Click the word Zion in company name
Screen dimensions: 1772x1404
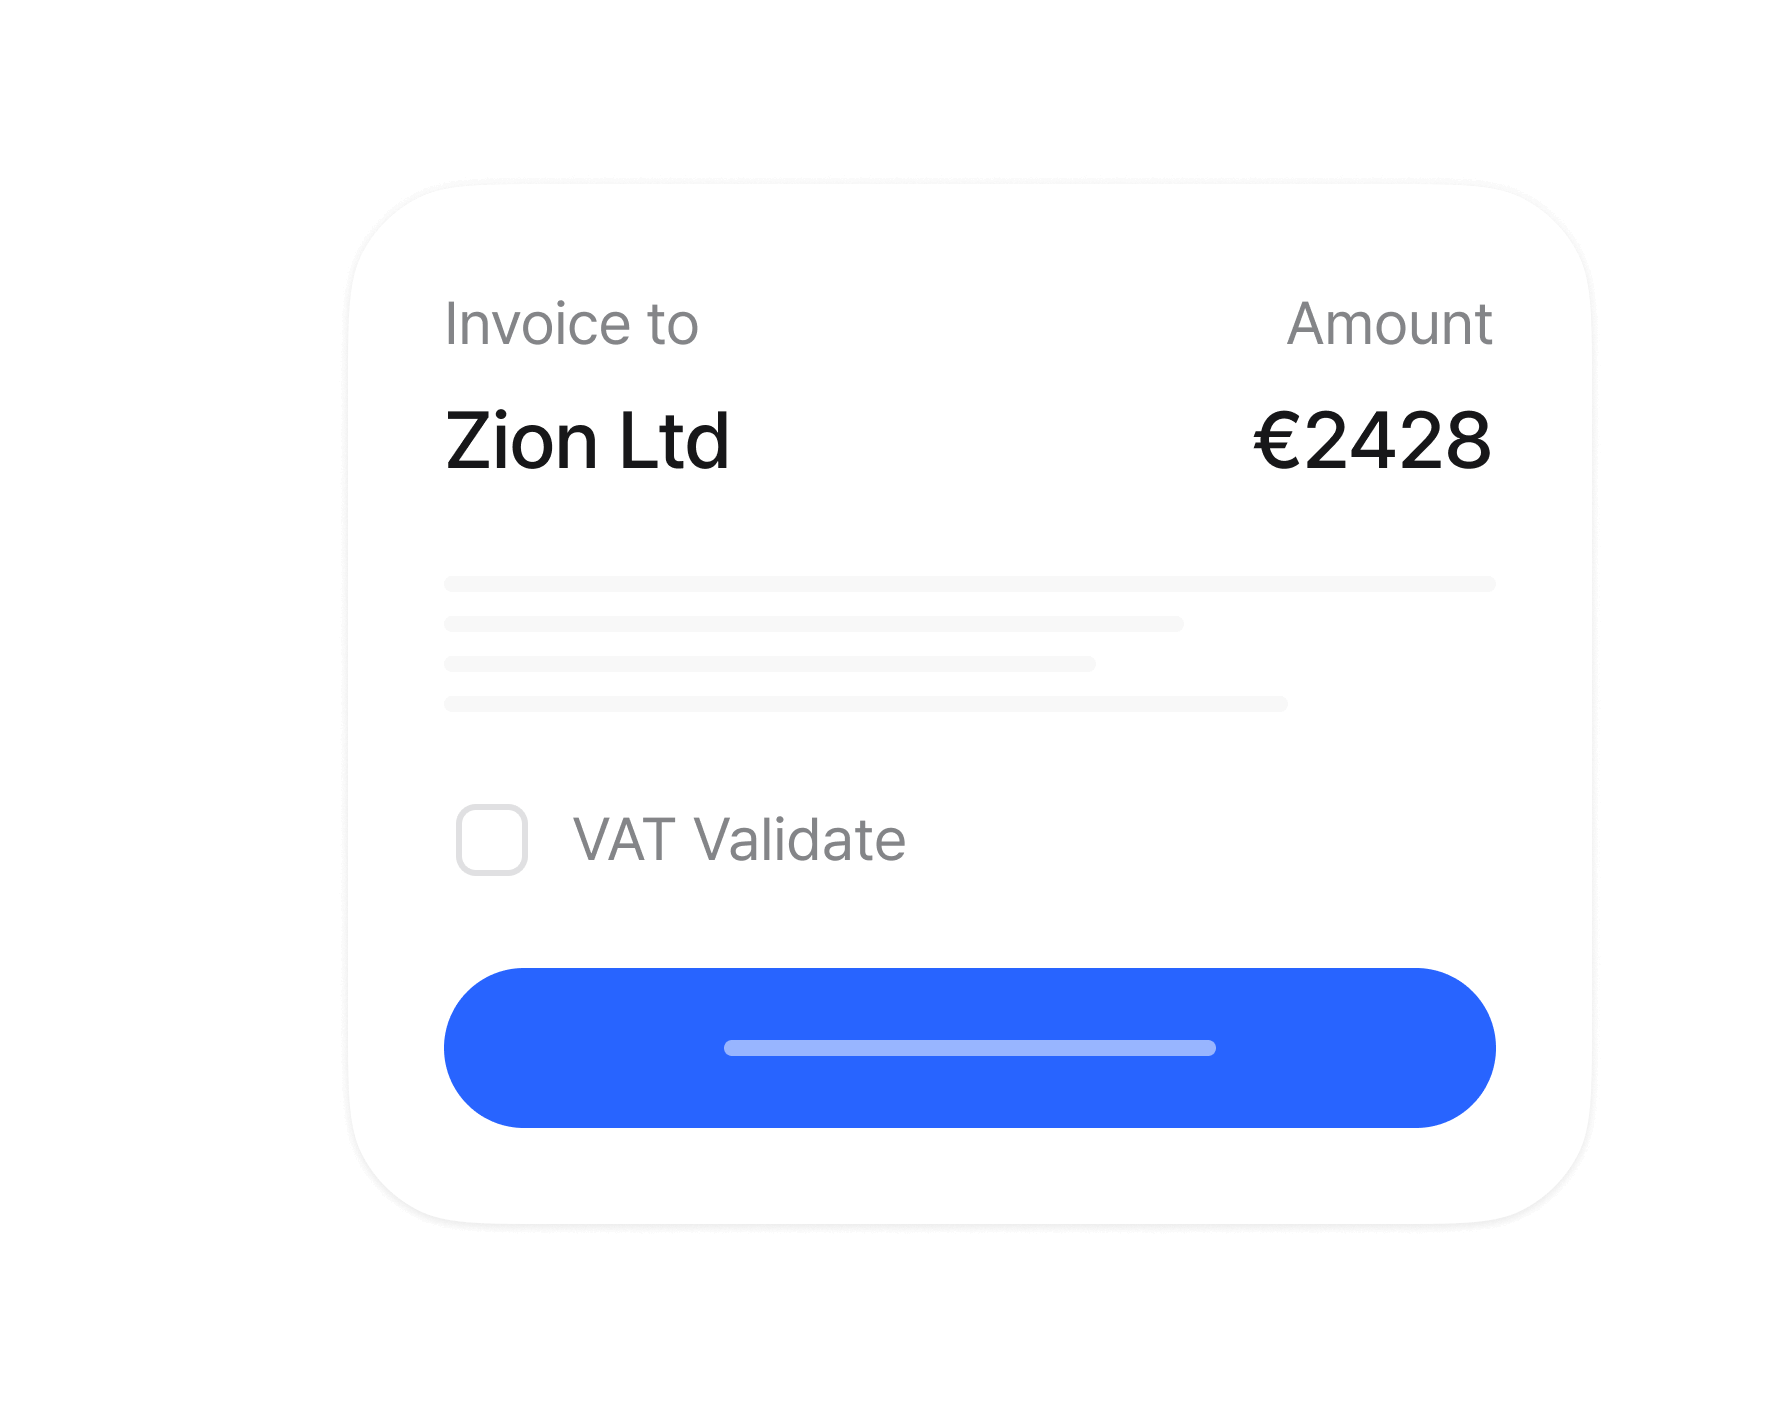[x=522, y=441]
